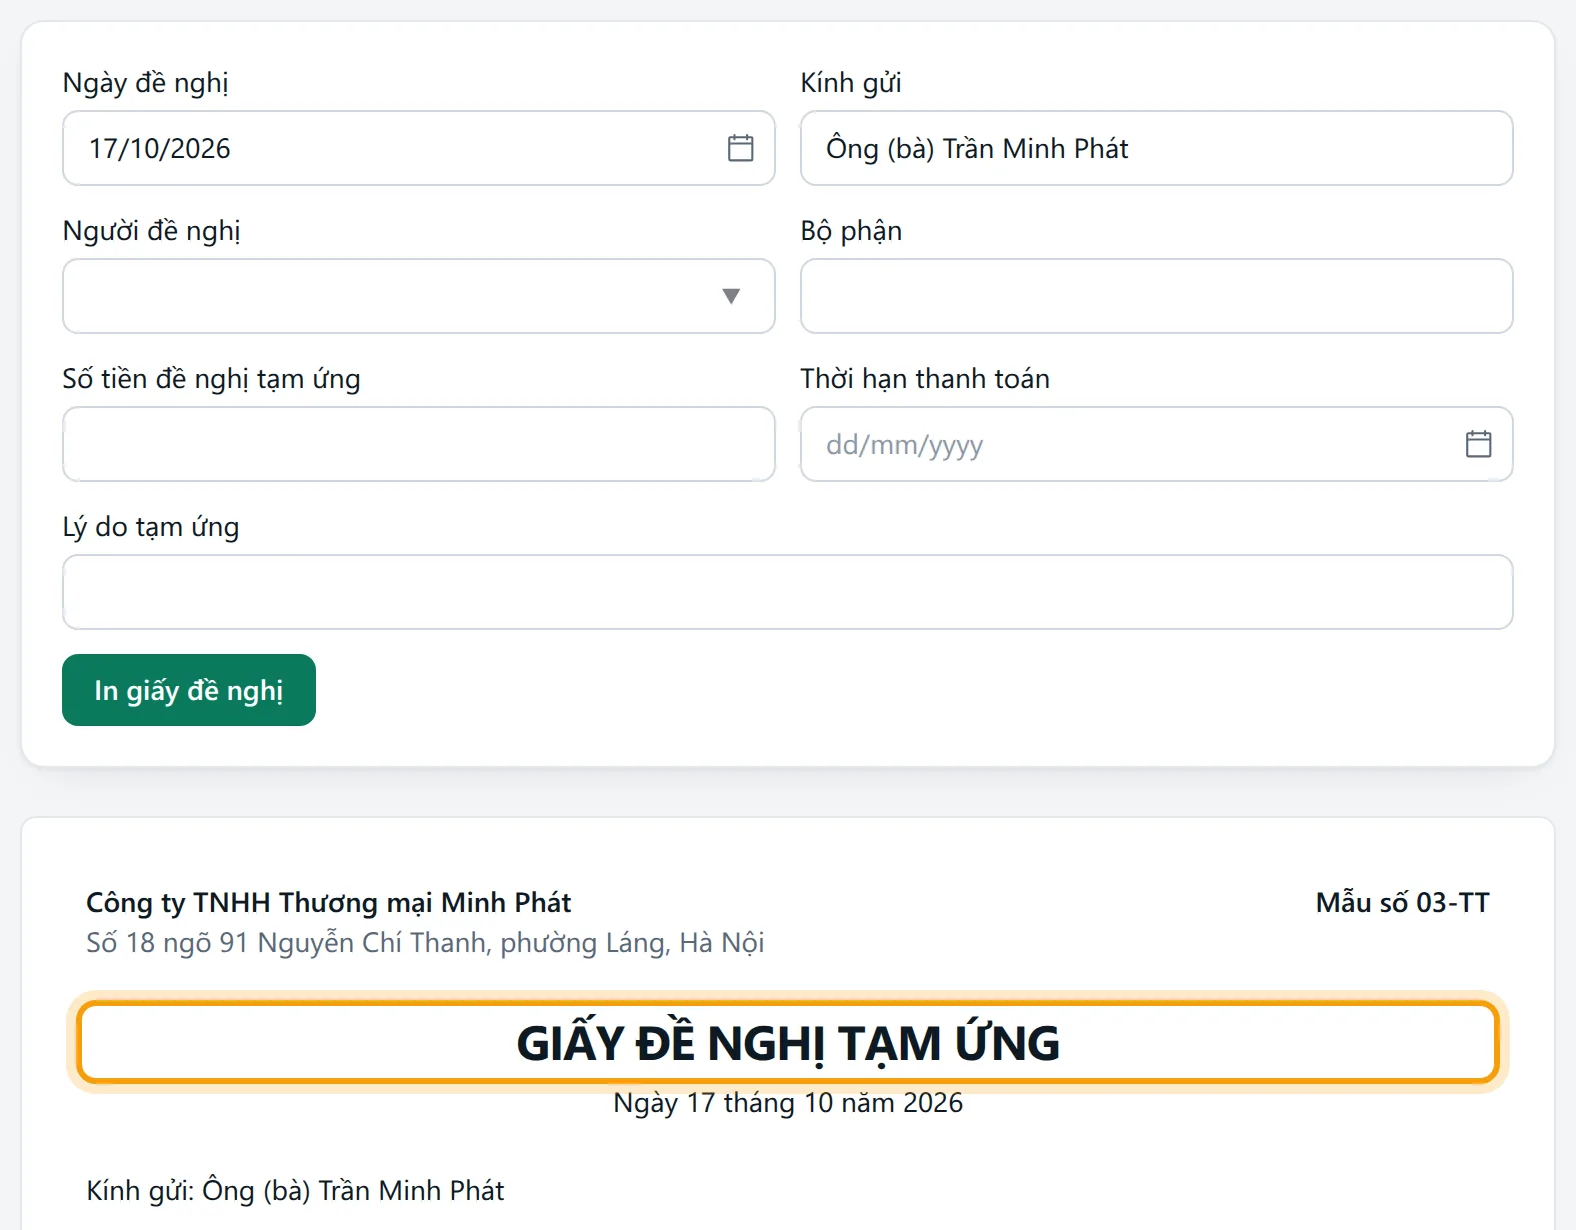
Task: Click the Thời hạn thanh toán label
Action: coord(925,379)
